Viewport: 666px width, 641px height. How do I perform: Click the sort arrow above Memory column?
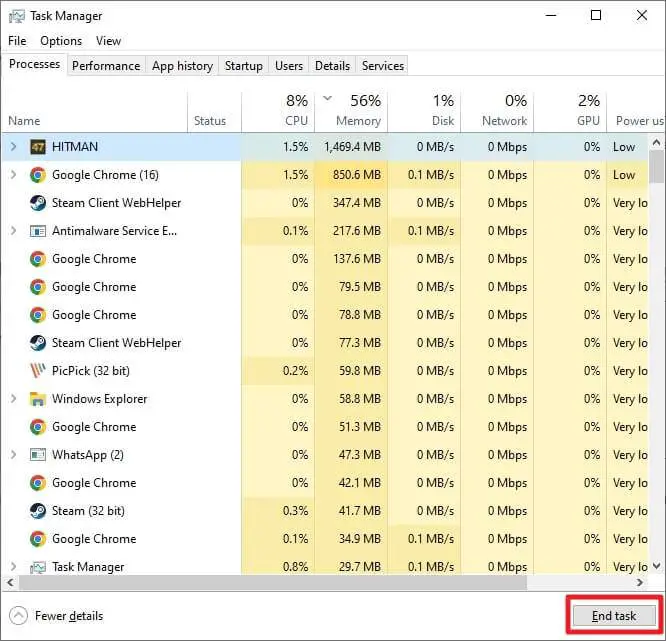327,99
